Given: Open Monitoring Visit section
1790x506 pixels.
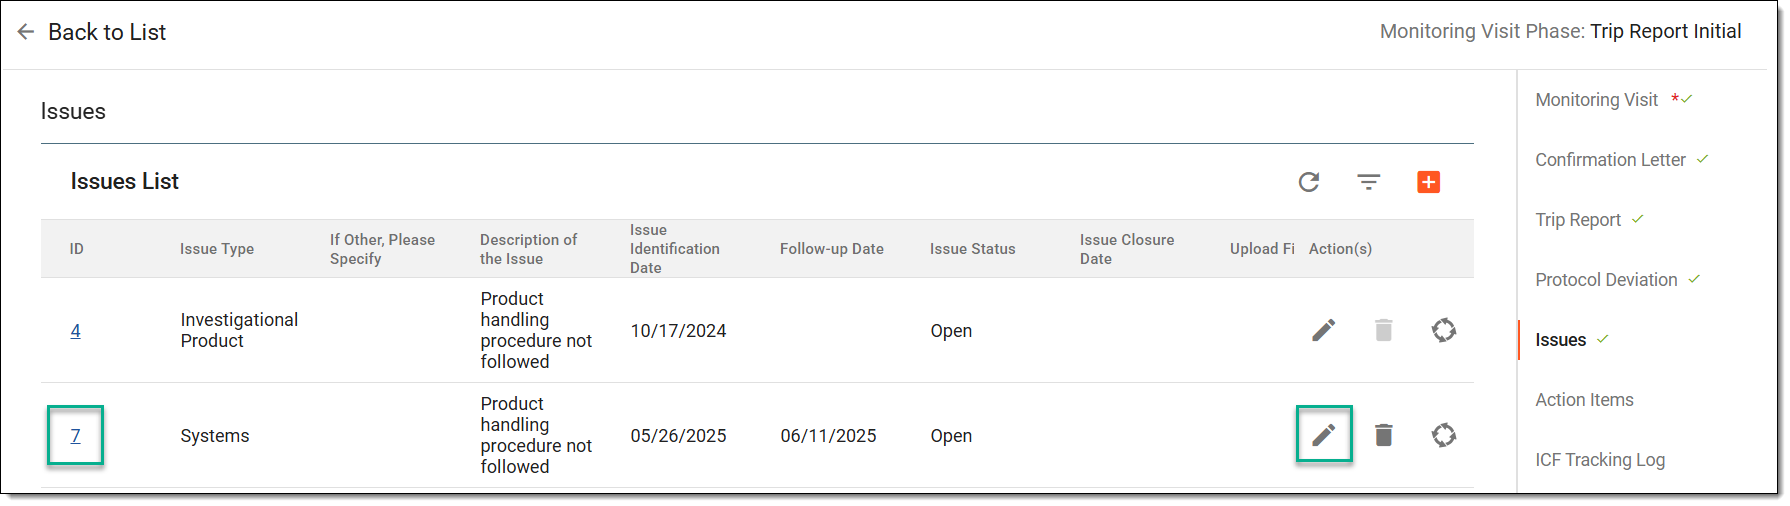Looking at the screenshot, I should point(1597,100).
